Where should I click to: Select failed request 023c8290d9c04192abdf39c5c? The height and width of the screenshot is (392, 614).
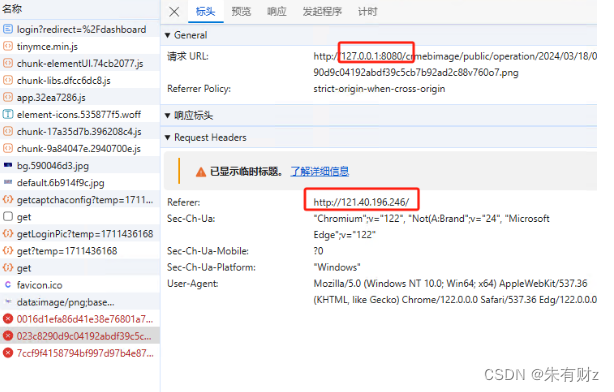click(80, 336)
